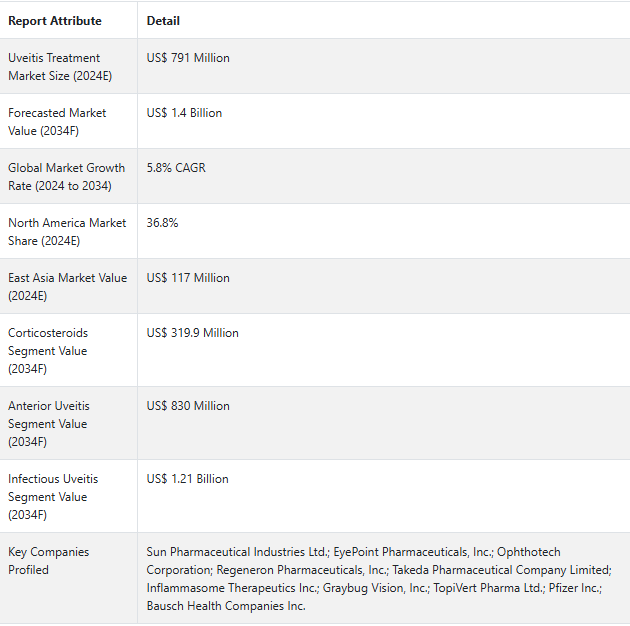Image resolution: width=630 pixels, height=626 pixels.
Task: Click the North America Market Share label
Action: [x=67, y=232]
